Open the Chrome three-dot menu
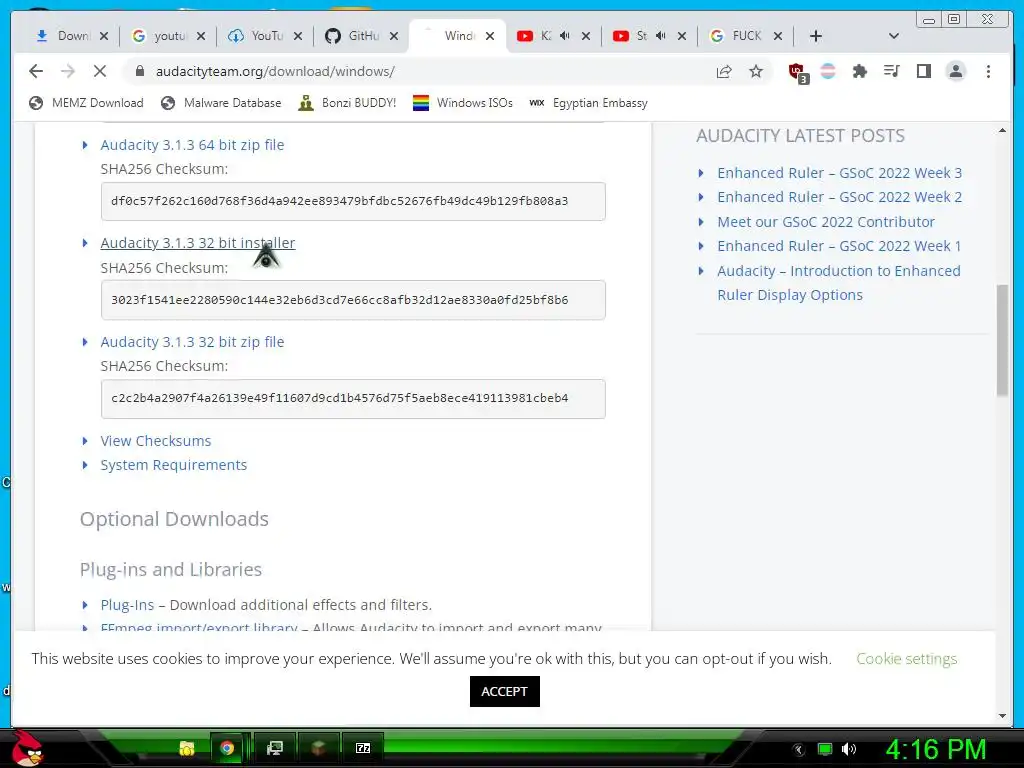This screenshot has height=768, width=1024. click(x=988, y=71)
